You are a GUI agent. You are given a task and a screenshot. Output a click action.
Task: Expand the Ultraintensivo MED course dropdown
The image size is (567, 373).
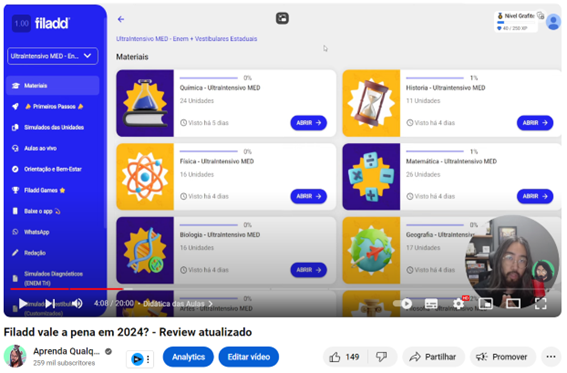[52, 56]
